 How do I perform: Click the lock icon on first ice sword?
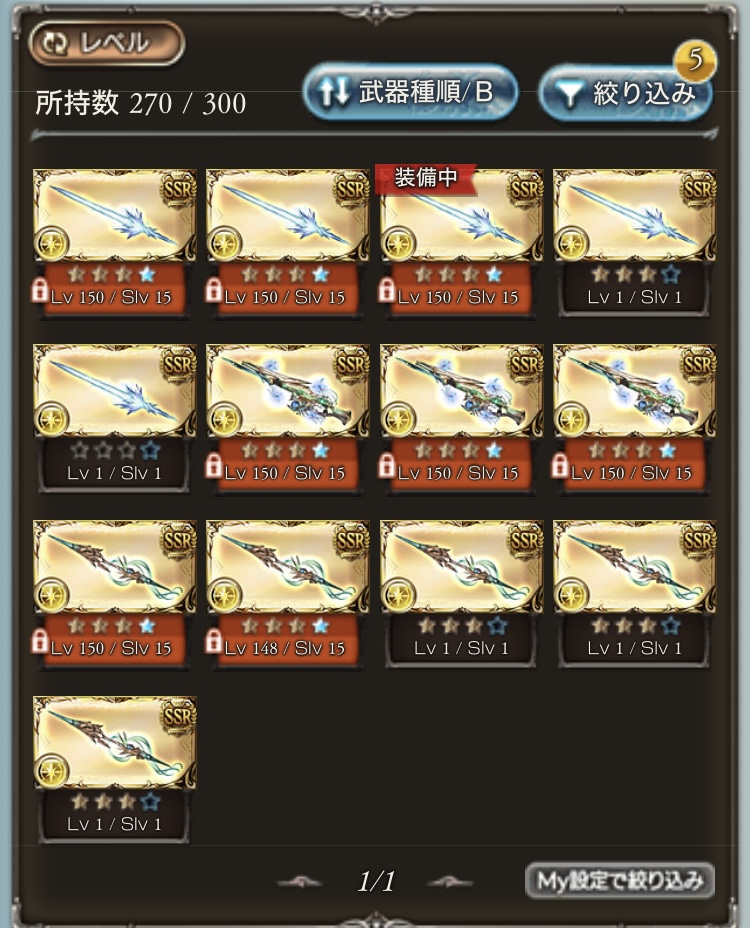[x=40, y=291]
